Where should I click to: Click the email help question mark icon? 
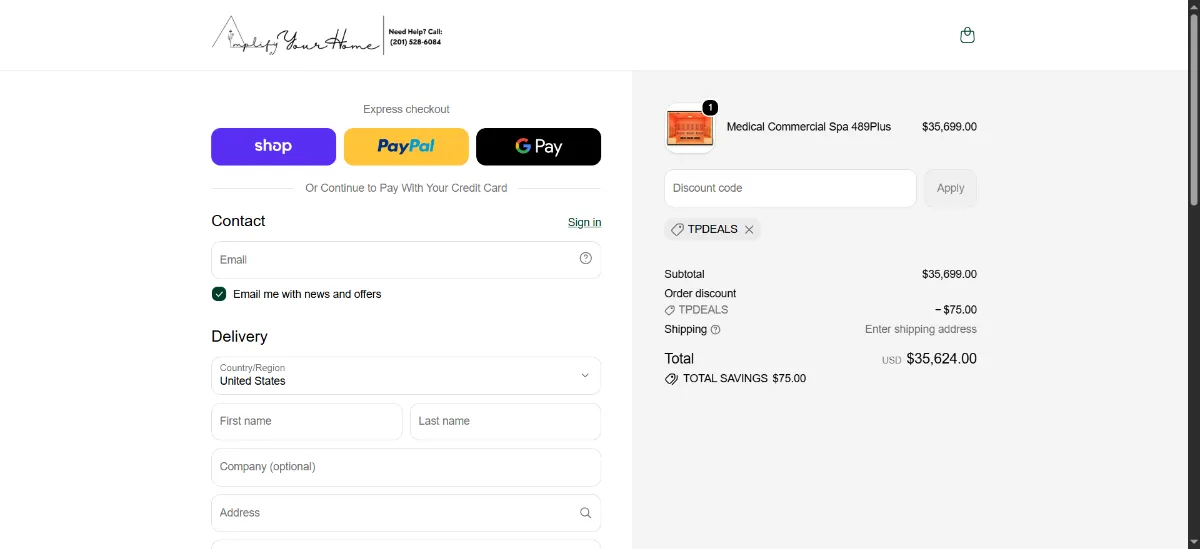[x=586, y=258]
